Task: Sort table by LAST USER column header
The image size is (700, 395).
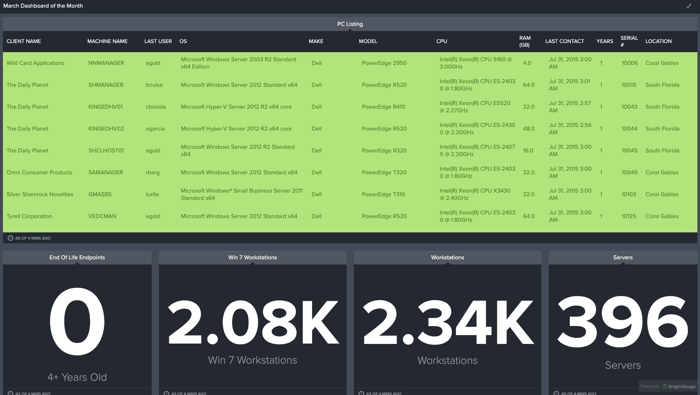Action: click(158, 41)
